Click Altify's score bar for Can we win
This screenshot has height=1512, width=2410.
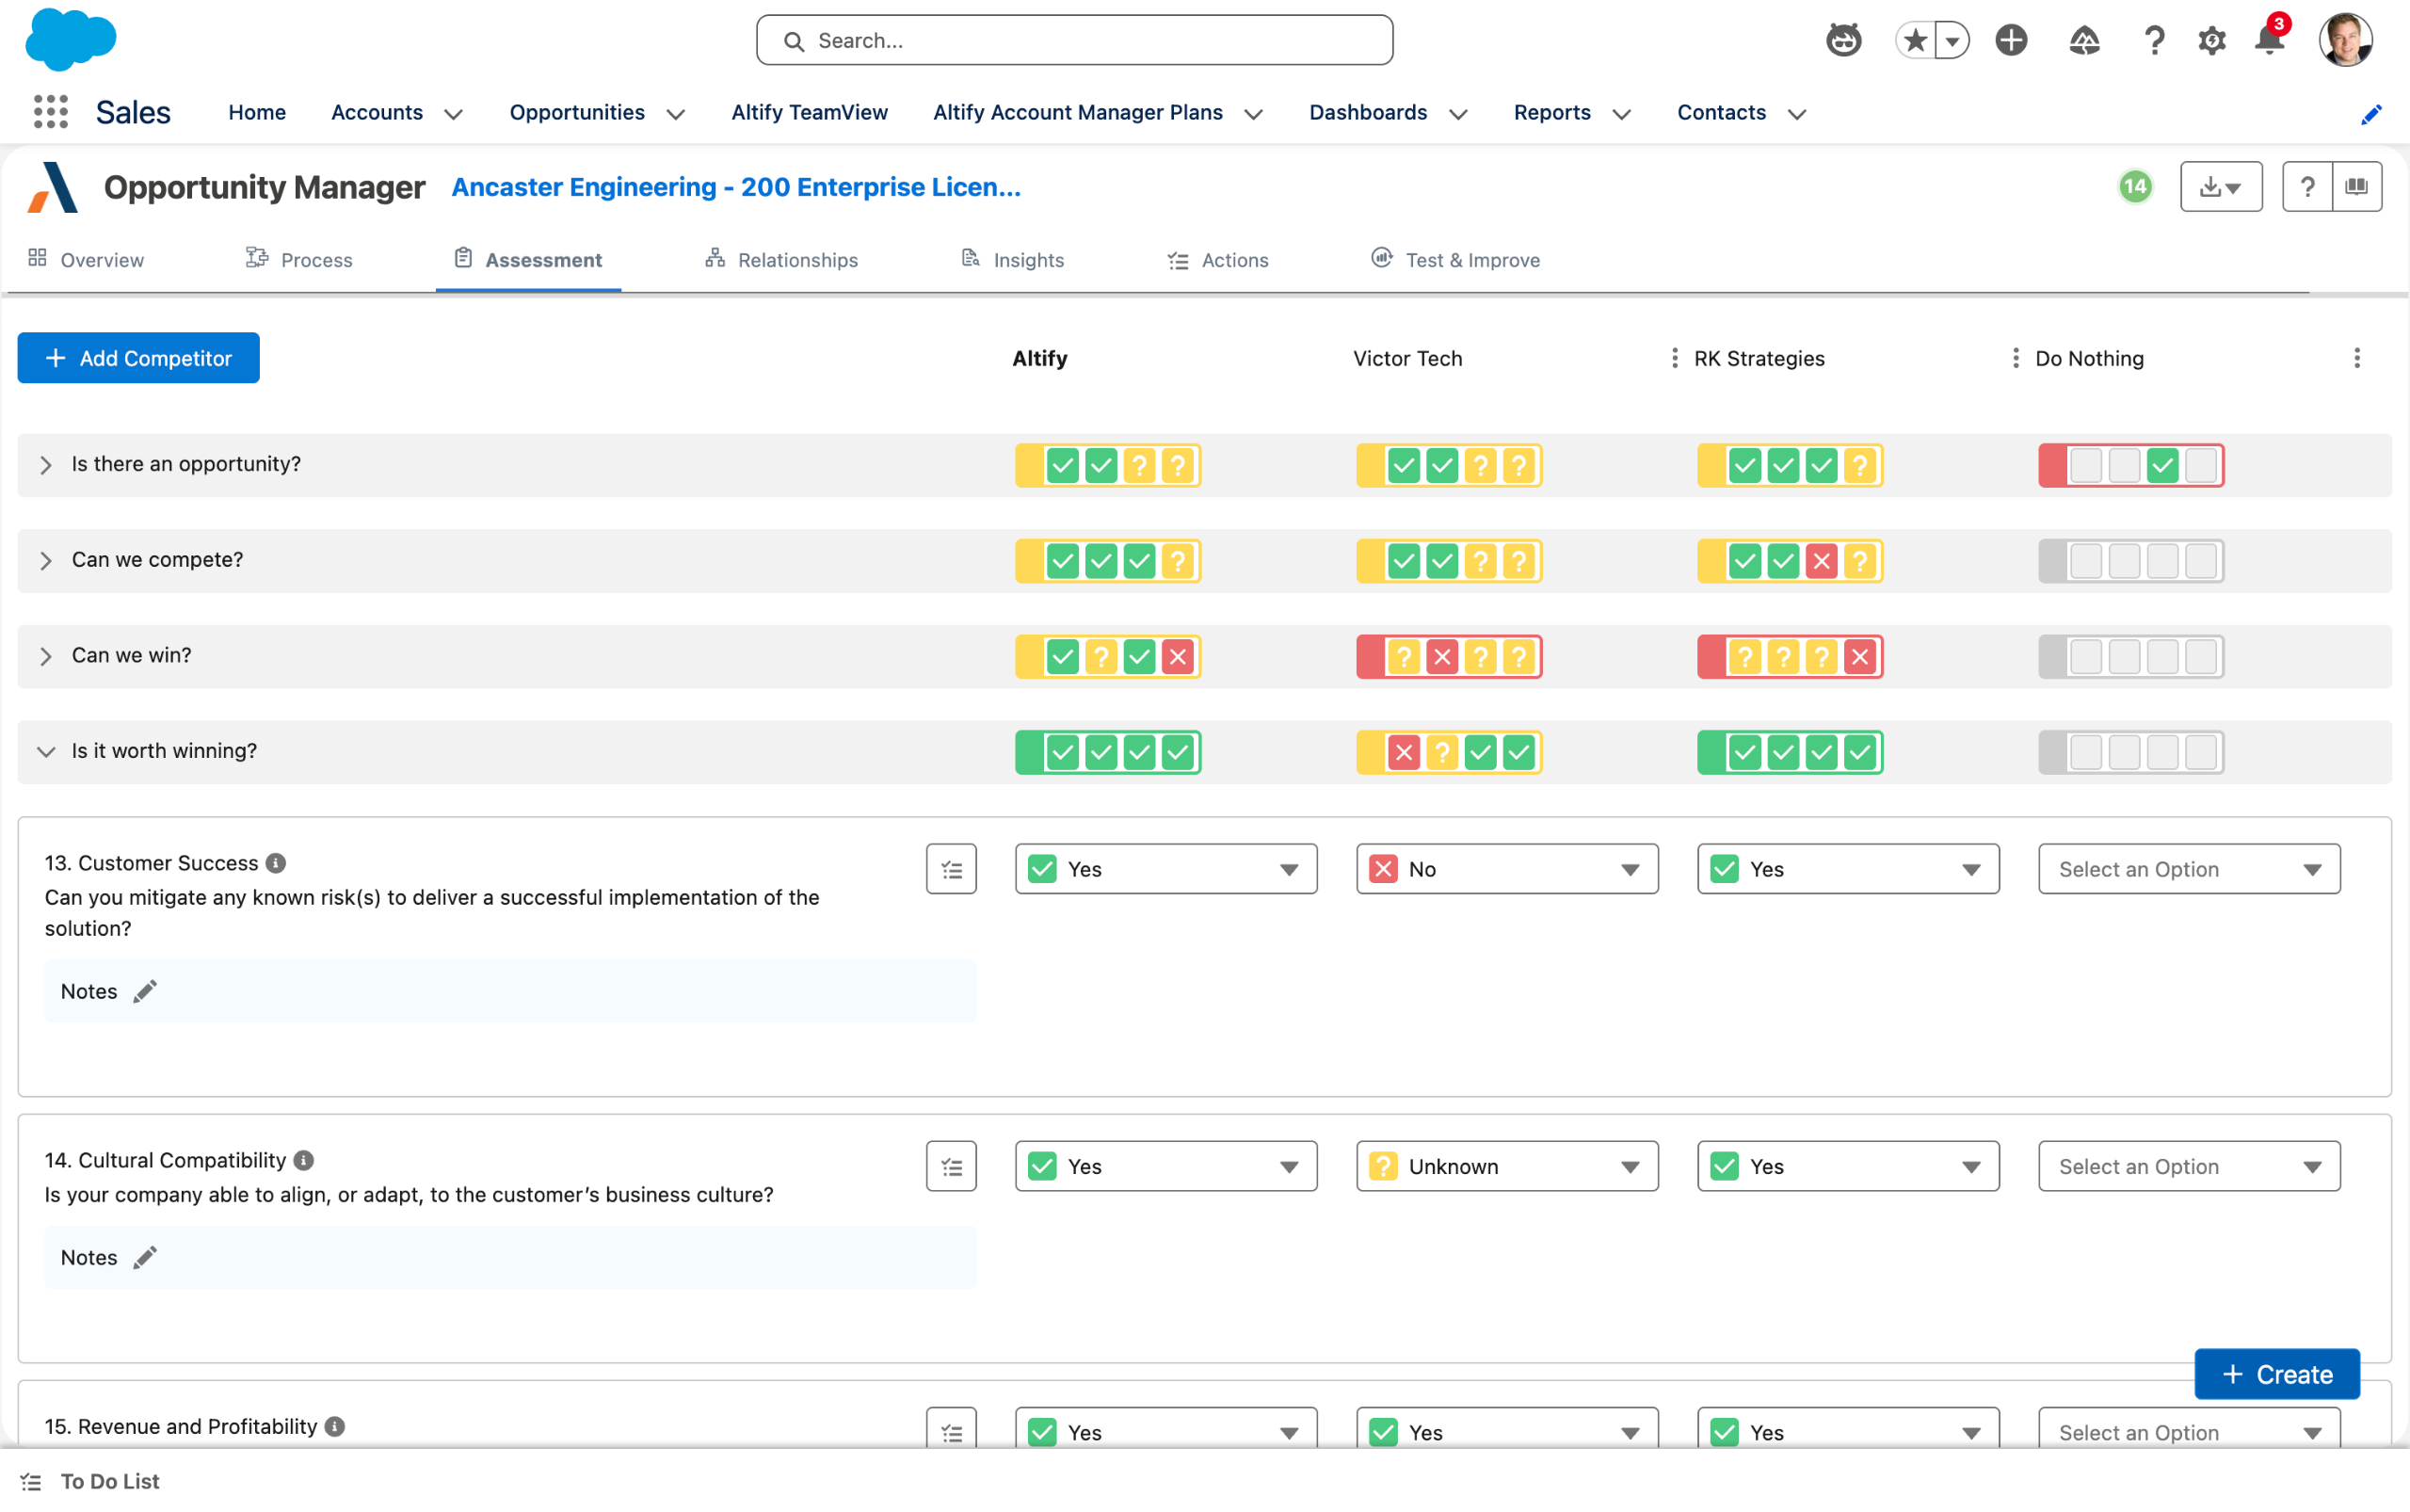(x=1108, y=657)
